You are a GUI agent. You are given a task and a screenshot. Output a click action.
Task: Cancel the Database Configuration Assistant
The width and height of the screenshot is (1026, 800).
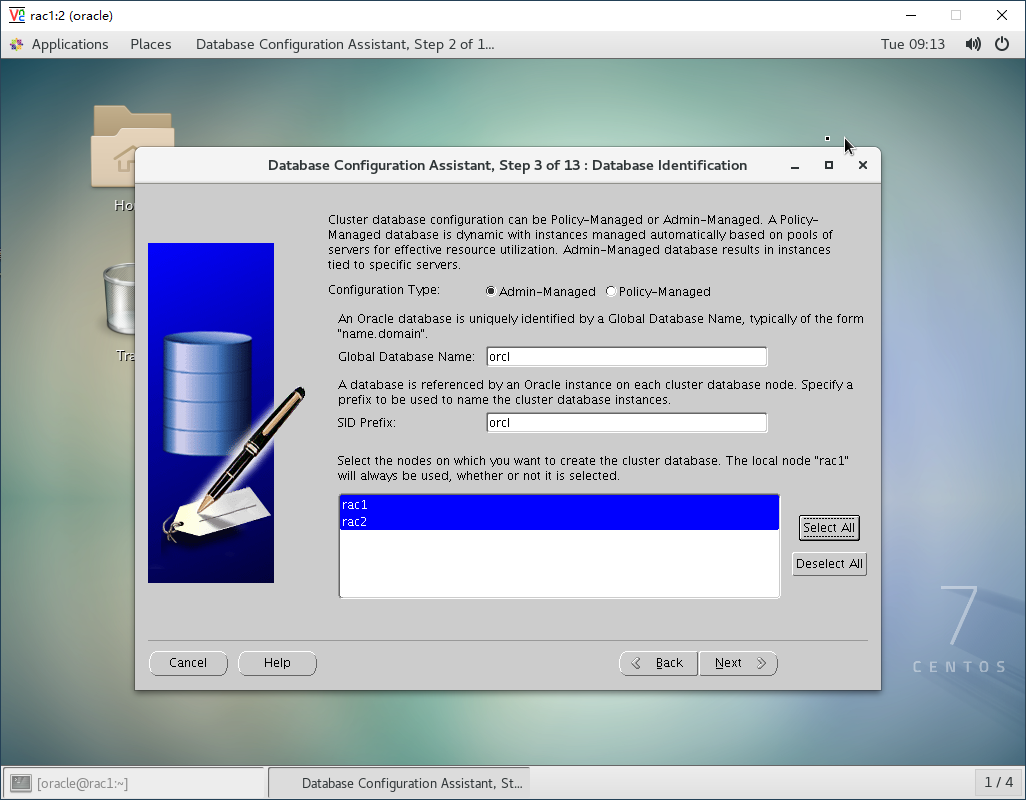[x=188, y=663]
